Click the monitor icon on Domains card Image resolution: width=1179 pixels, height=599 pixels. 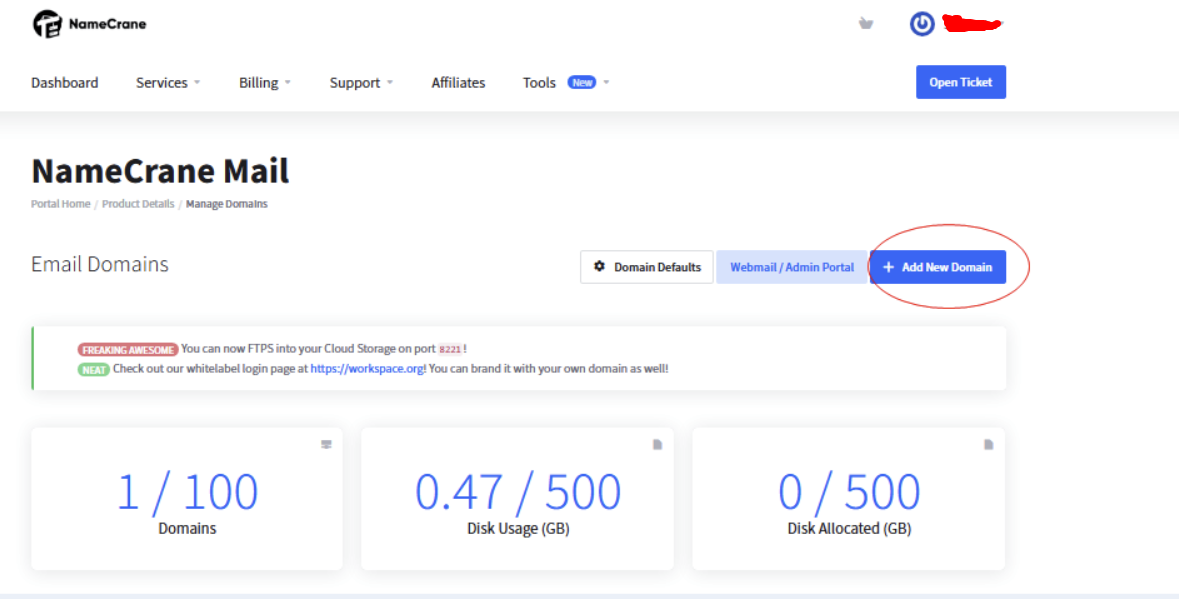click(326, 445)
